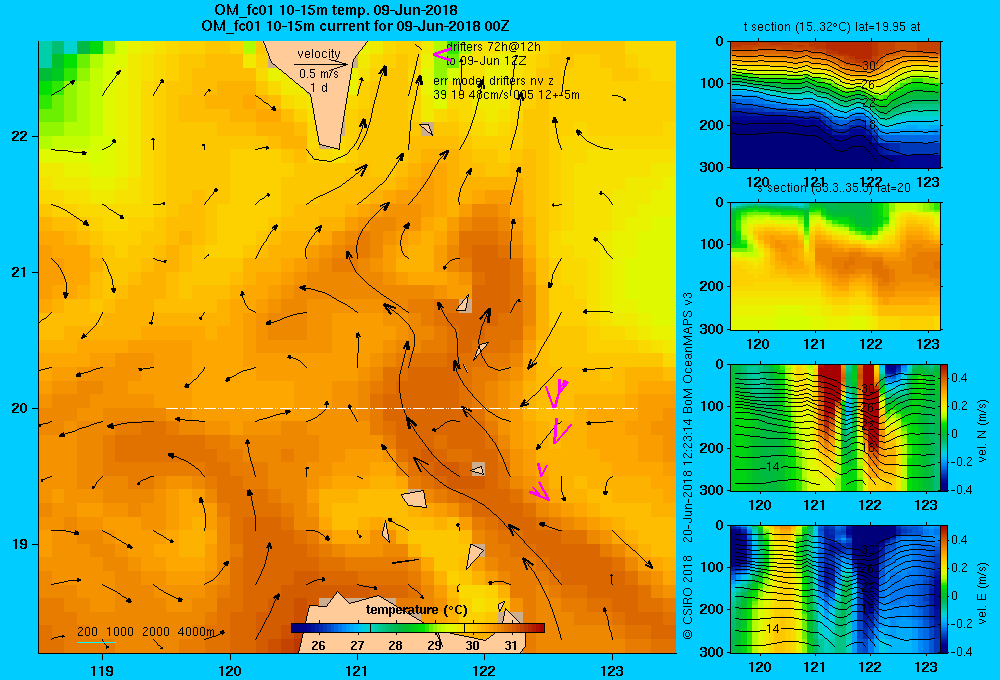Image resolution: width=1000 pixels, height=680 pixels.
Task: Click the 't section (15..32°C) lat=19.95' title
Action: [x=832, y=27]
